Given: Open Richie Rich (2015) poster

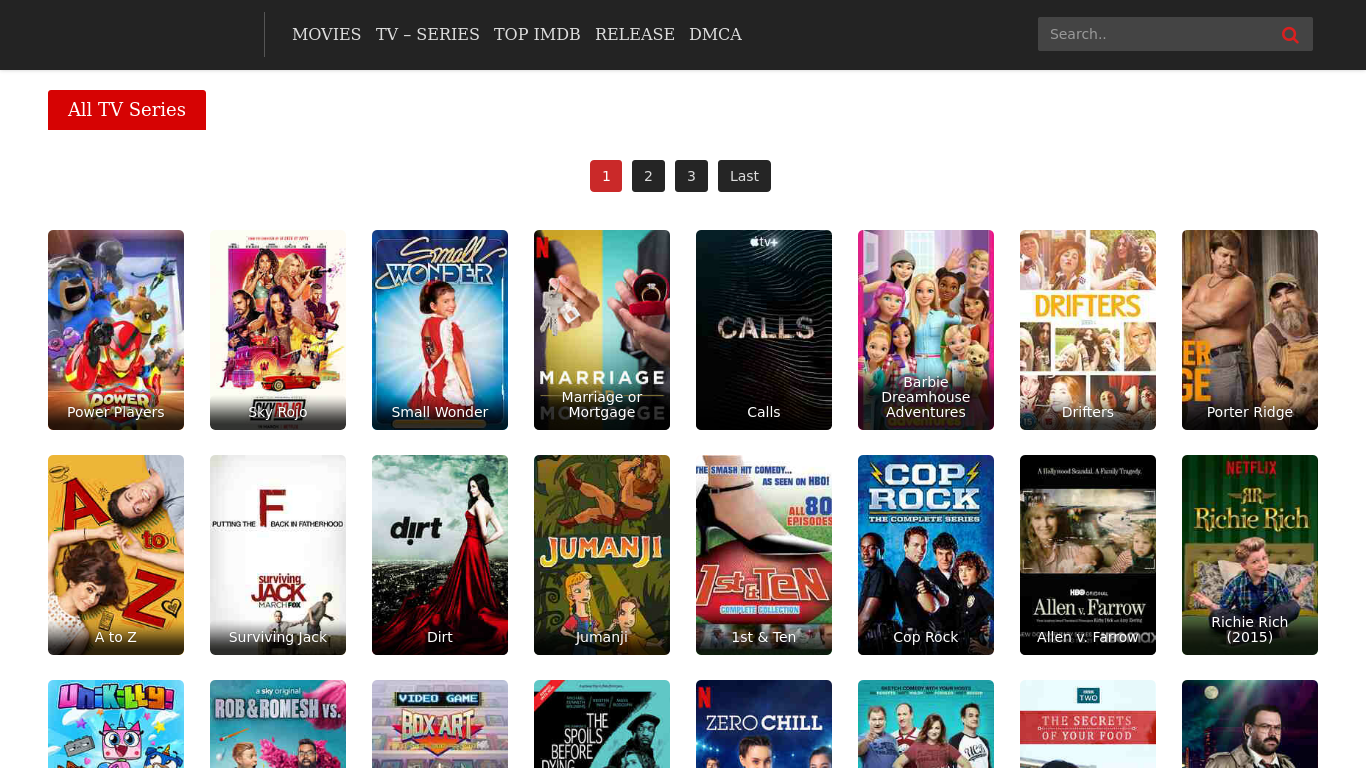Looking at the screenshot, I should pyautogui.click(x=1250, y=555).
